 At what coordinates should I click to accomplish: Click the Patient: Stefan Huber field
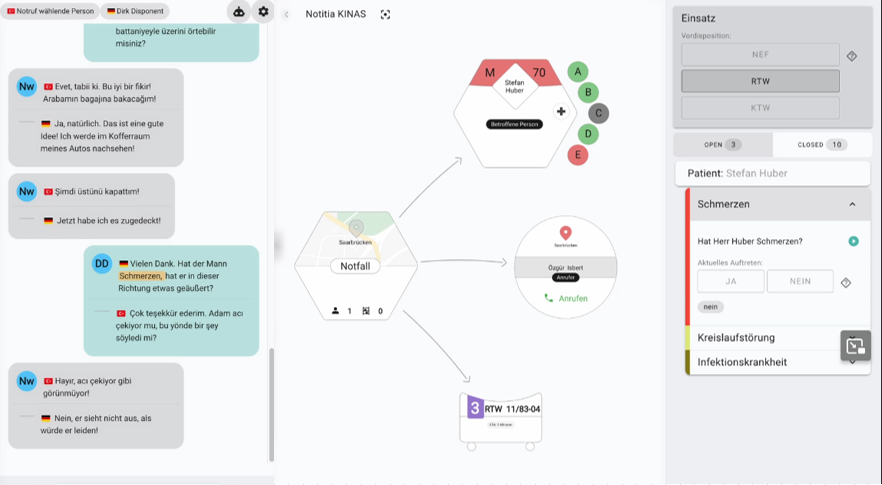pyautogui.click(x=773, y=173)
